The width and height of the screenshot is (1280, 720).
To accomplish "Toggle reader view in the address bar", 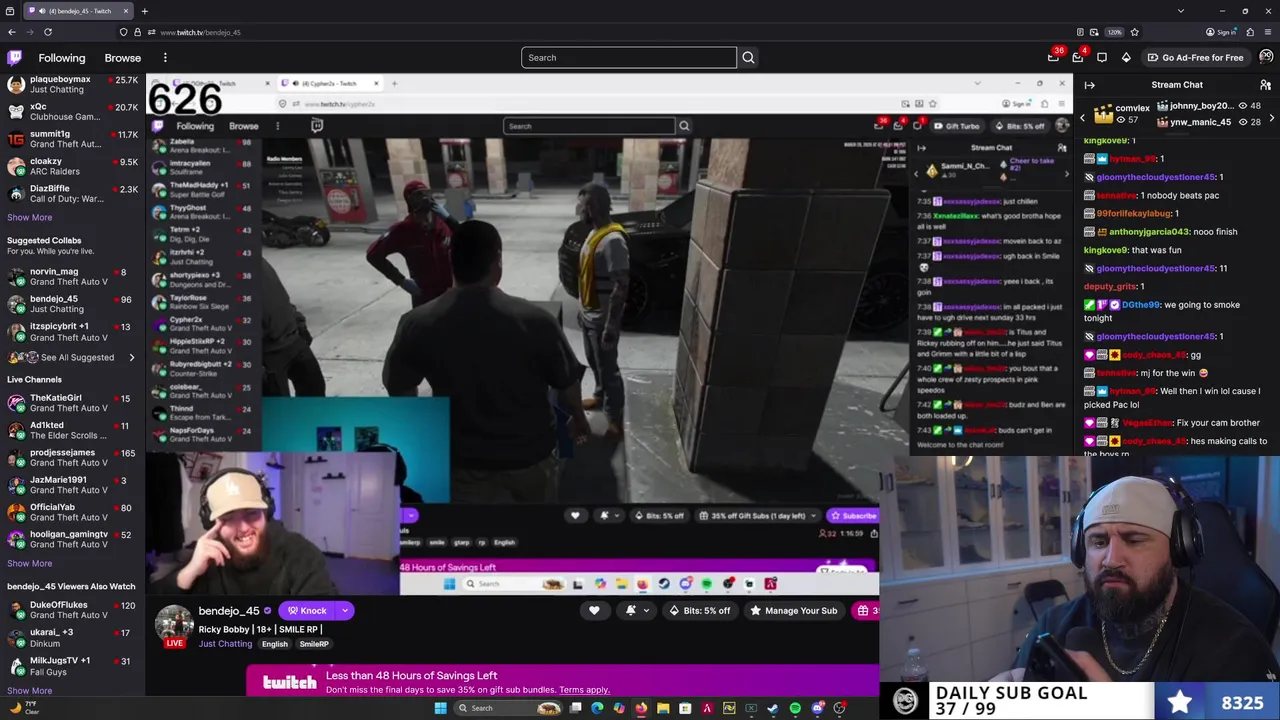I will click(x=1078, y=32).
